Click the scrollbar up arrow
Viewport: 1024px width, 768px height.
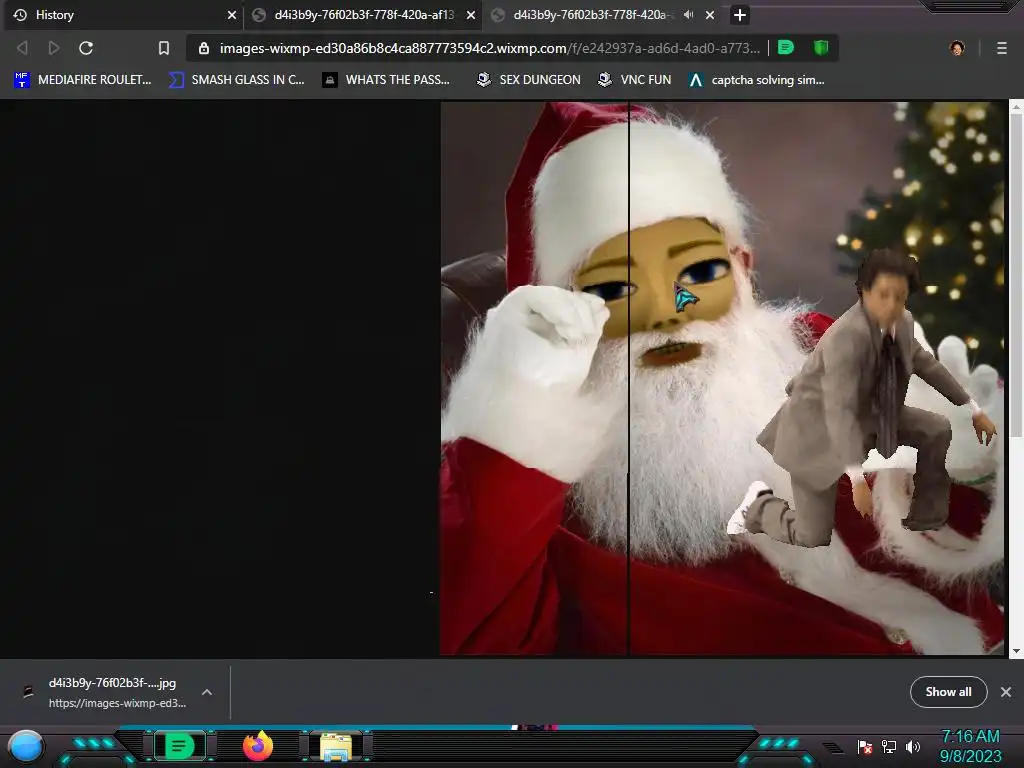click(1016, 107)
